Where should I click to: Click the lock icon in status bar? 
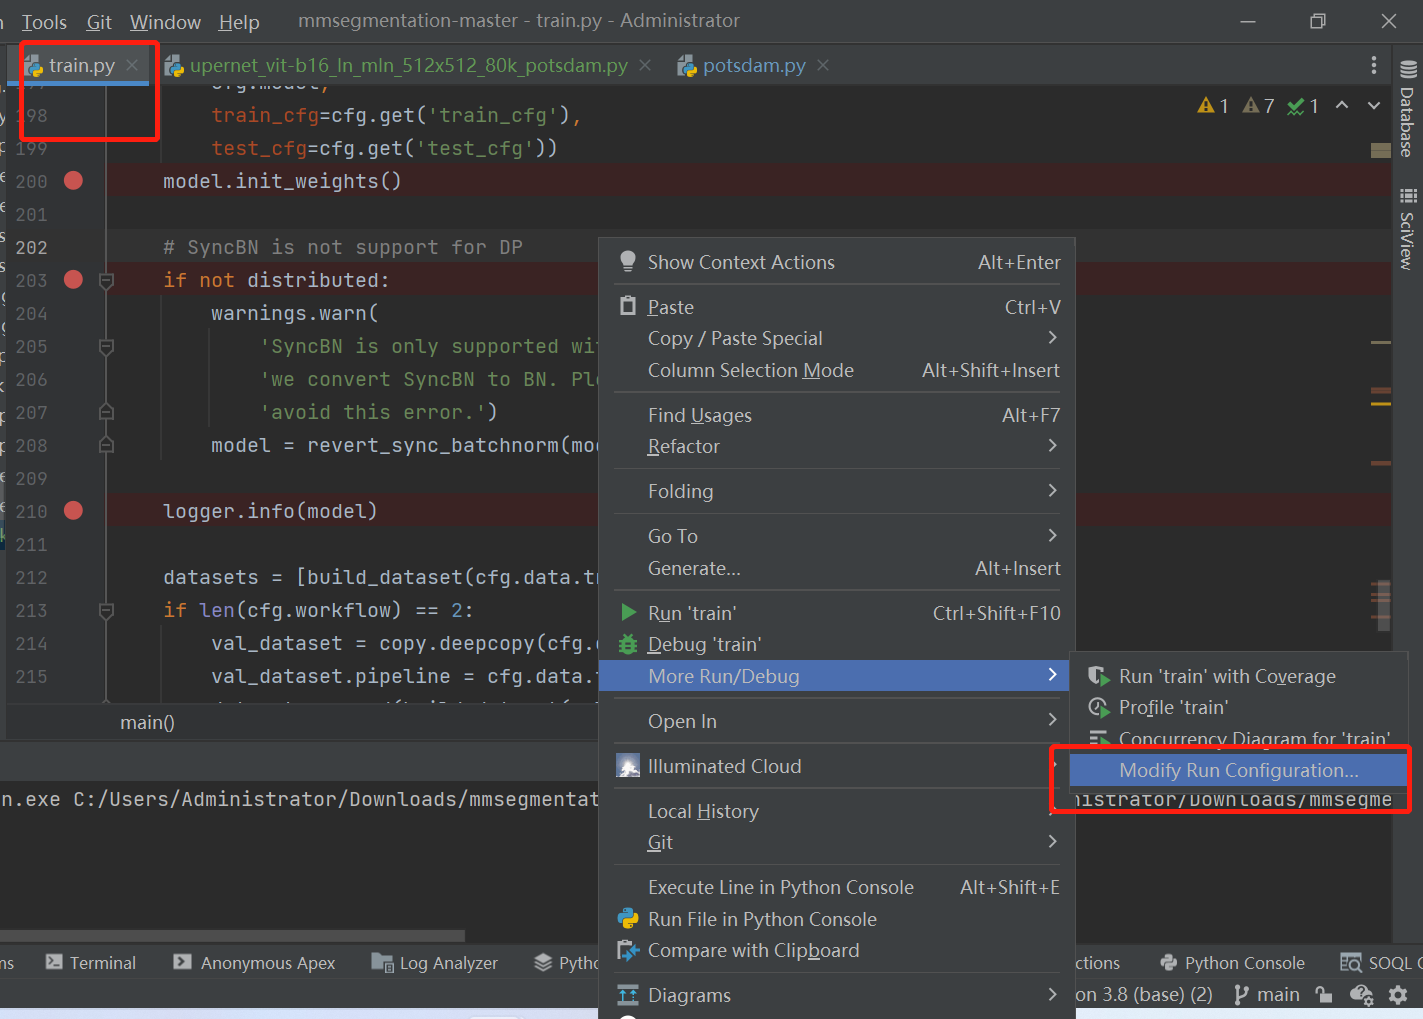(1324, 995)
